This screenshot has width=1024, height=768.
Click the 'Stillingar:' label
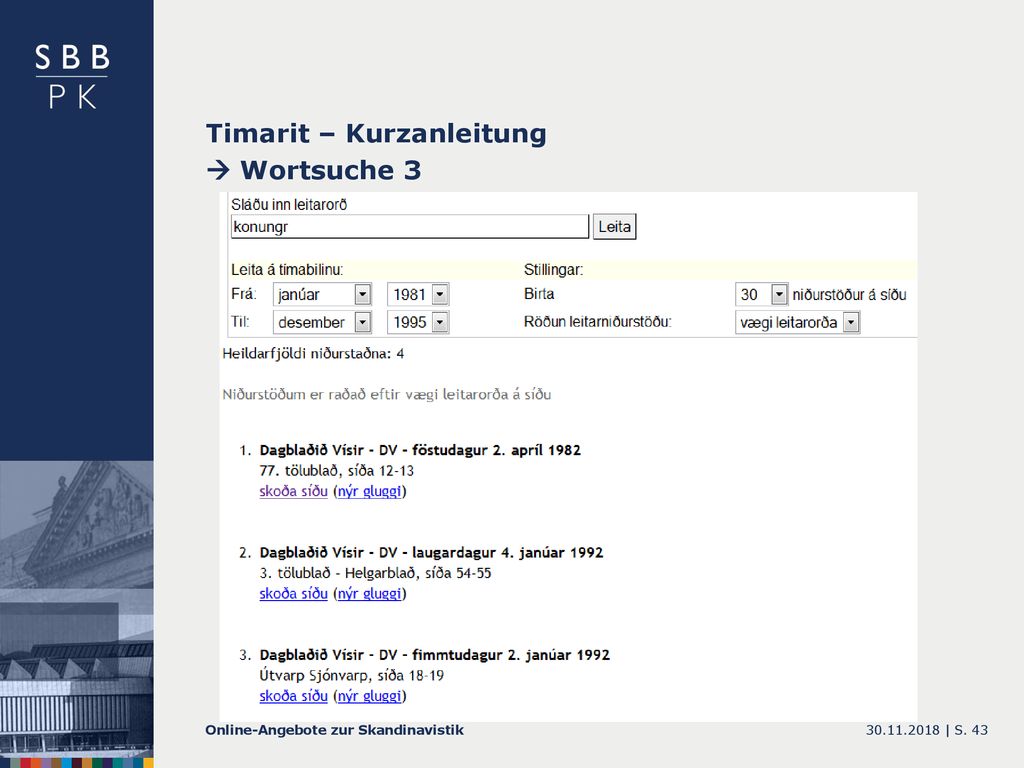pyautogui.click(x=553, y=270)
